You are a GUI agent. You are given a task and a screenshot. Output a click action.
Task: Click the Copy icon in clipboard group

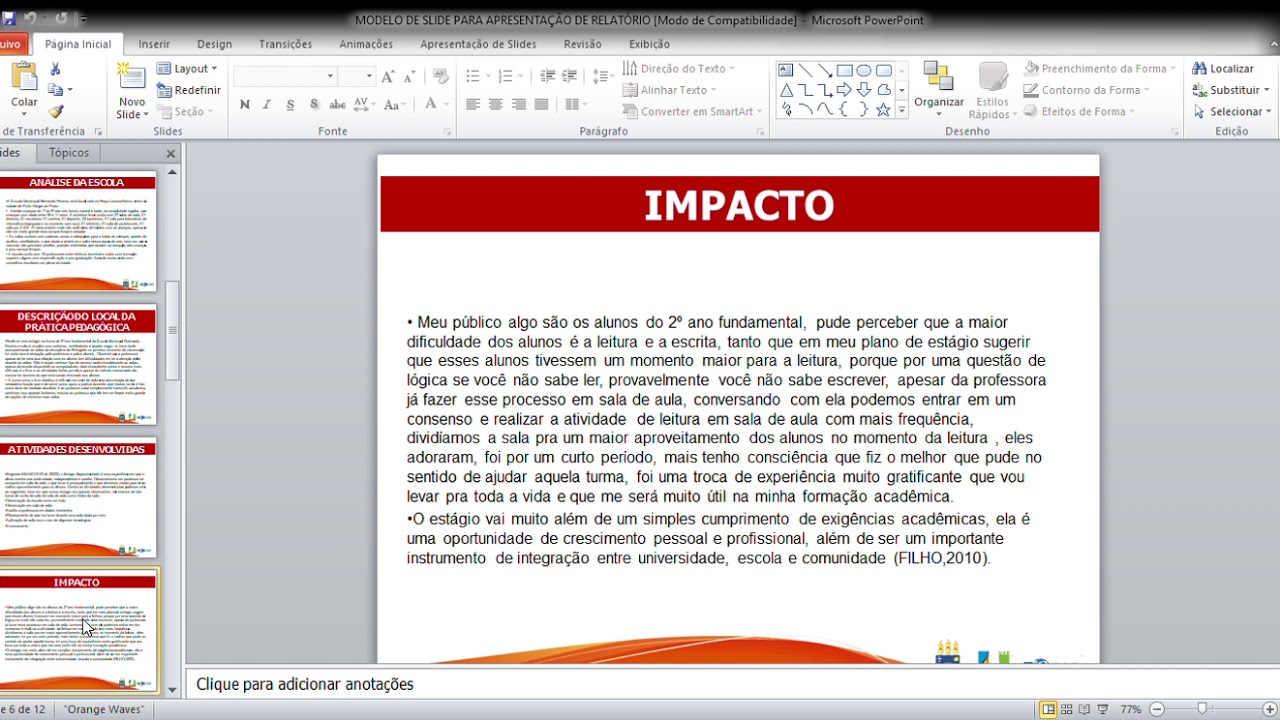click(x=55, y=90)
